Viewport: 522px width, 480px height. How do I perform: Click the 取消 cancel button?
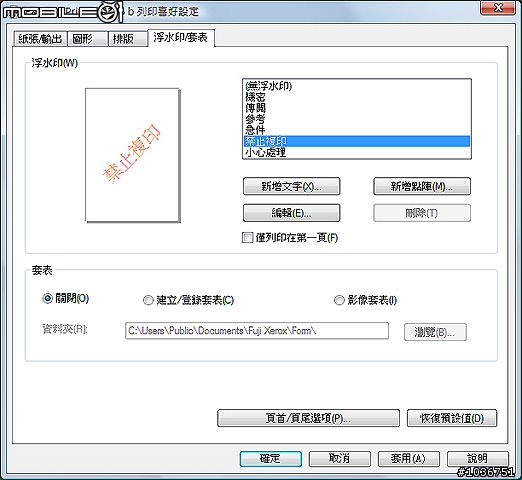pos(340,459)
